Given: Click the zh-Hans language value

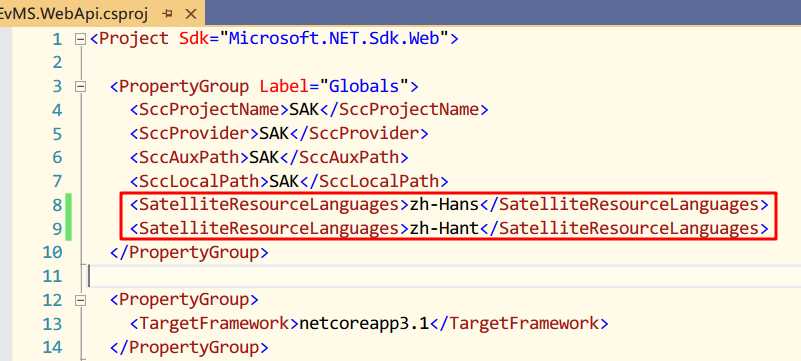Looking at the screenshot, I should click(x=444, y=205).
